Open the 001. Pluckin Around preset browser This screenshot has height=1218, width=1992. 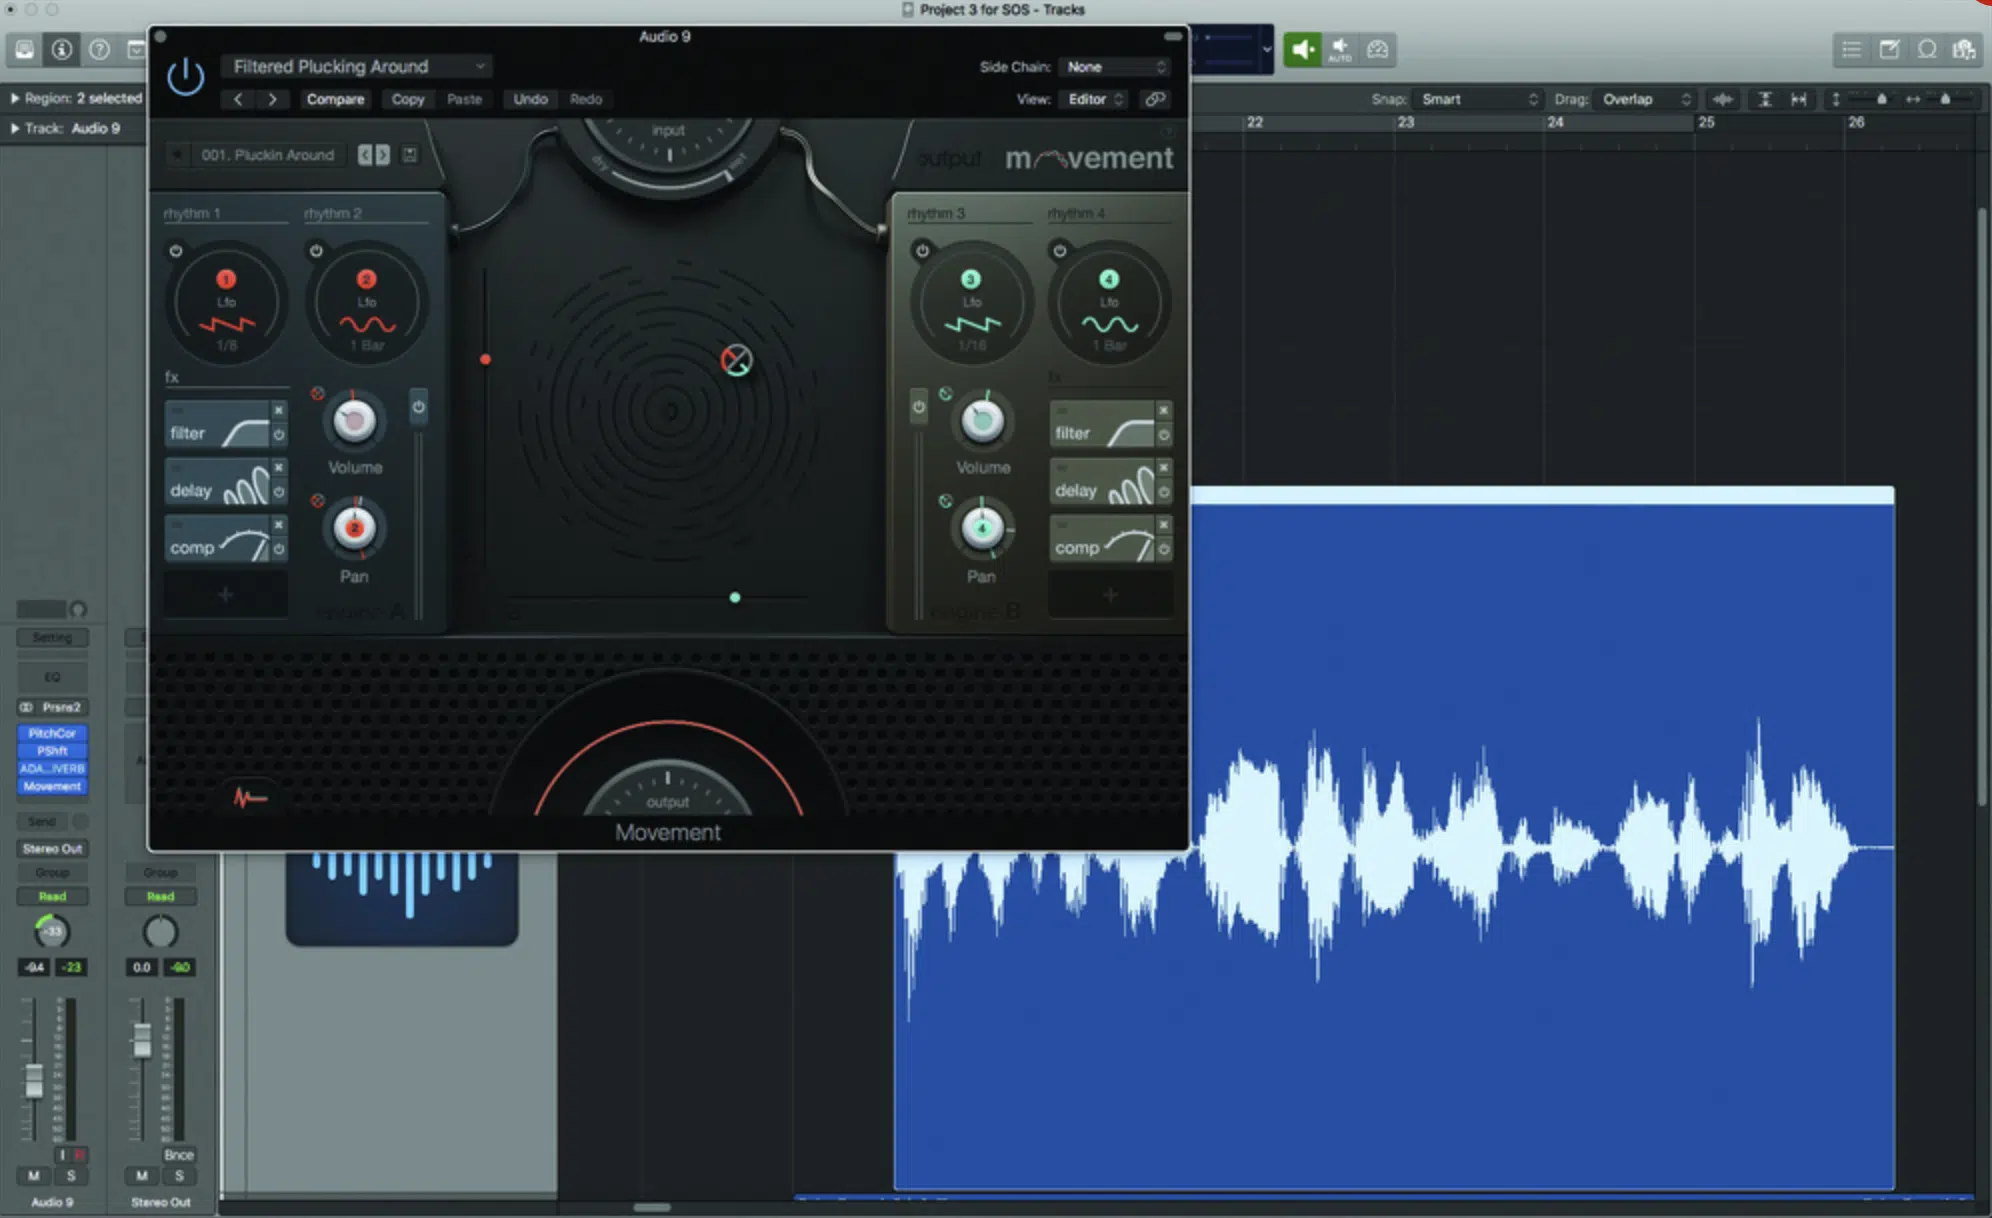click(267, 155)
